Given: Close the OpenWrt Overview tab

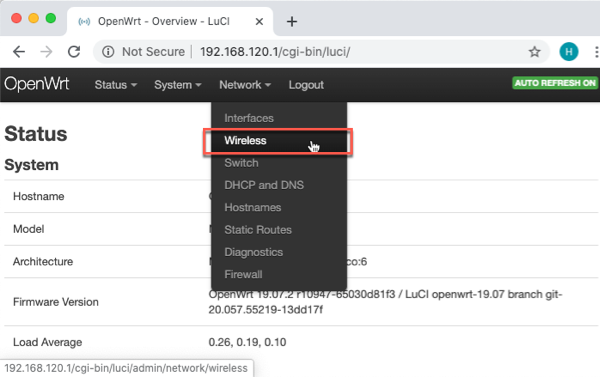Looking at the screenshot, I should tap(259, 21).
